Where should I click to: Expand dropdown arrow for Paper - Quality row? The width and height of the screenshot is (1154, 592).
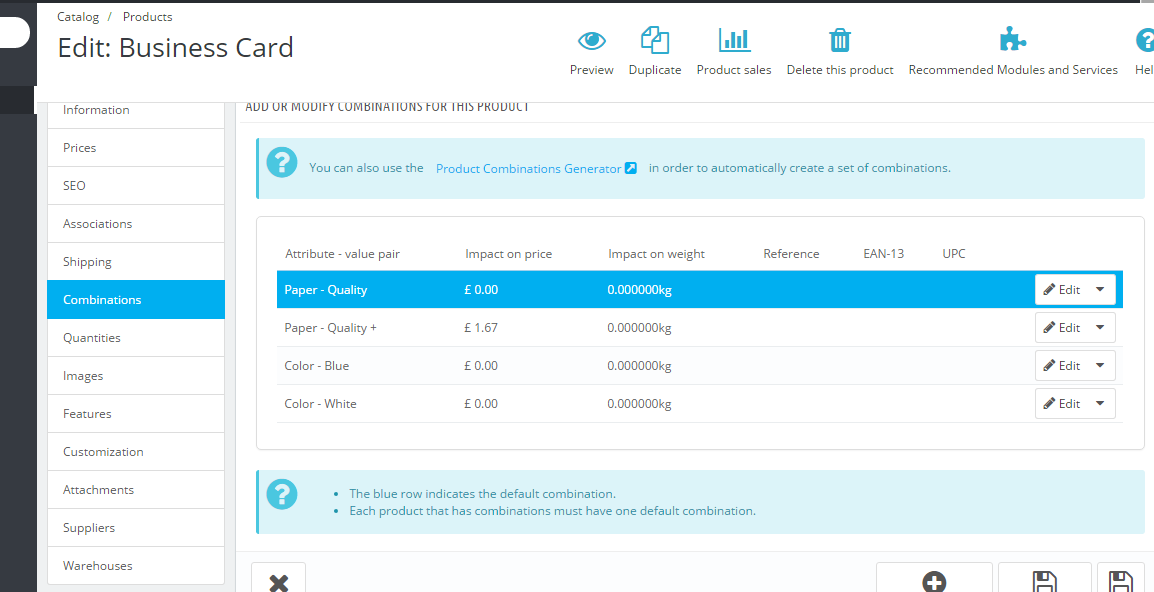pyautogui.click(x=1100, y=289)
